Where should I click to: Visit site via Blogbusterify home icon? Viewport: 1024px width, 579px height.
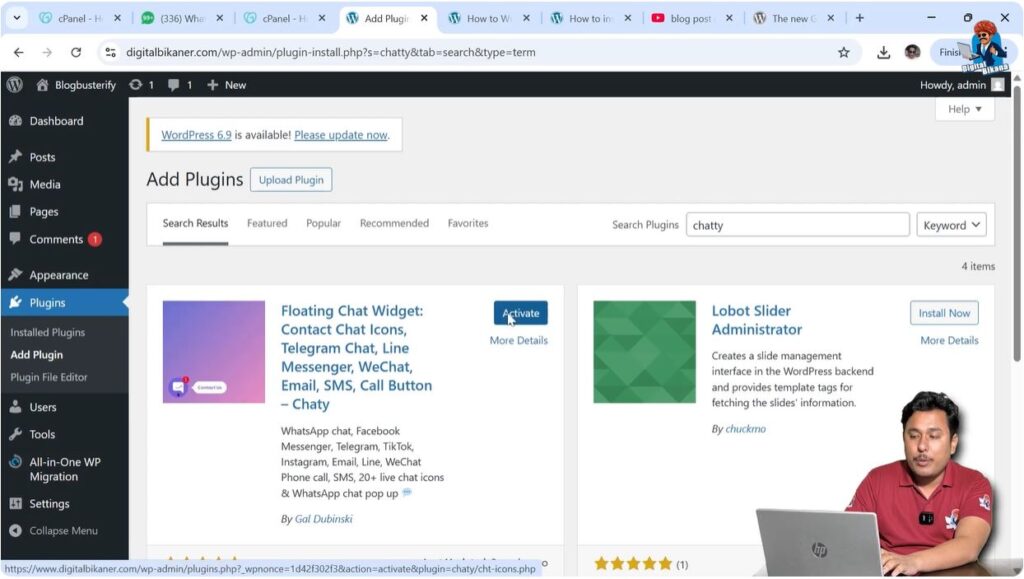pos(76,85)
